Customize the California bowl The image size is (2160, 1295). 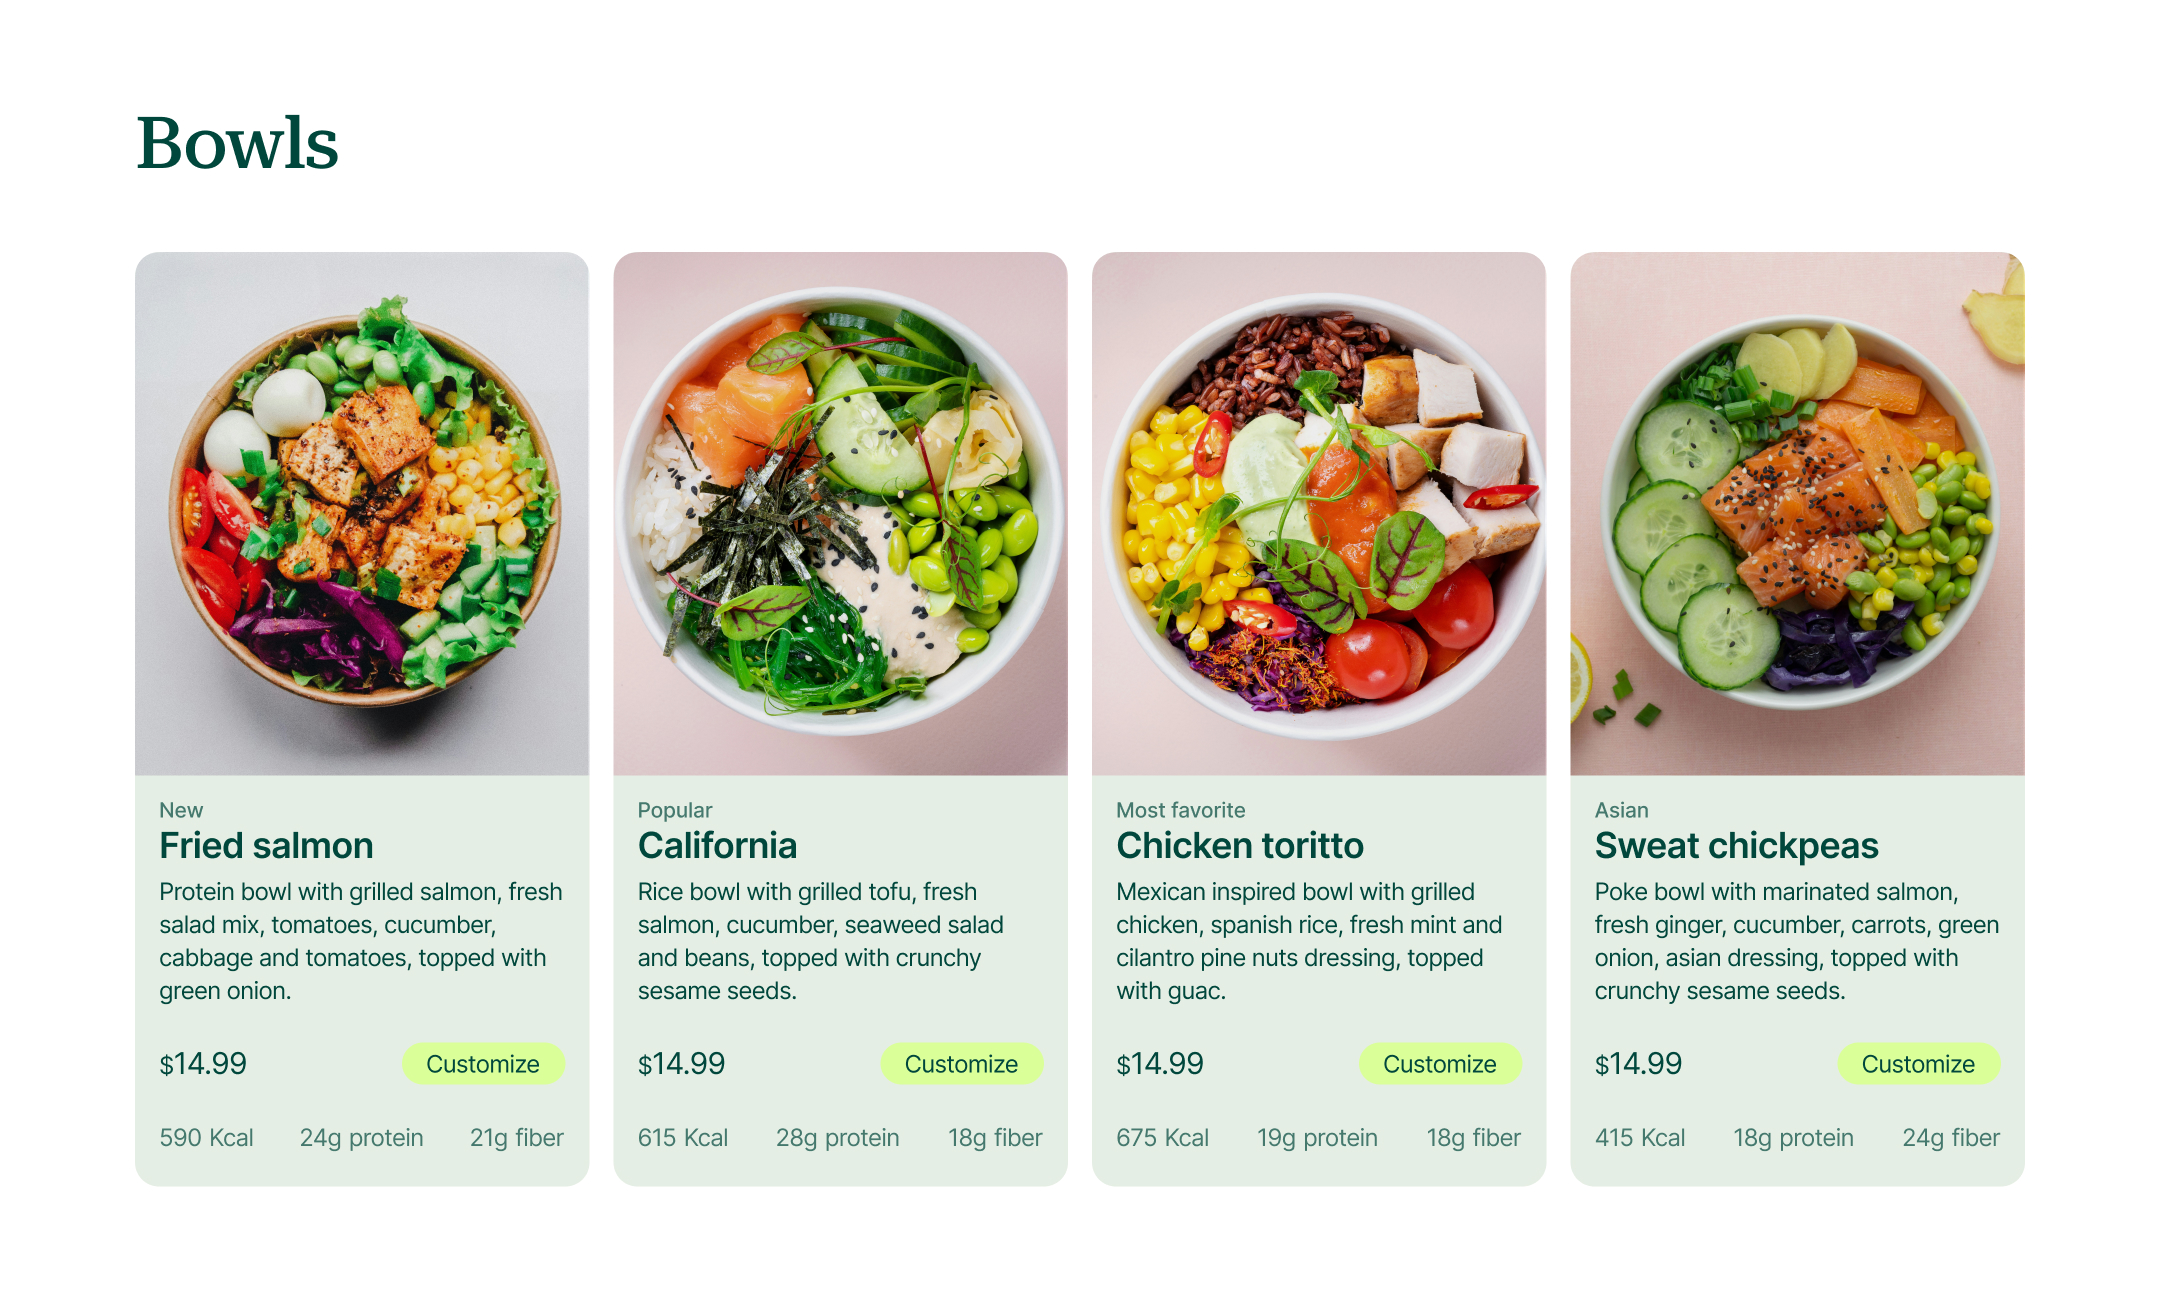[961, 1063]
